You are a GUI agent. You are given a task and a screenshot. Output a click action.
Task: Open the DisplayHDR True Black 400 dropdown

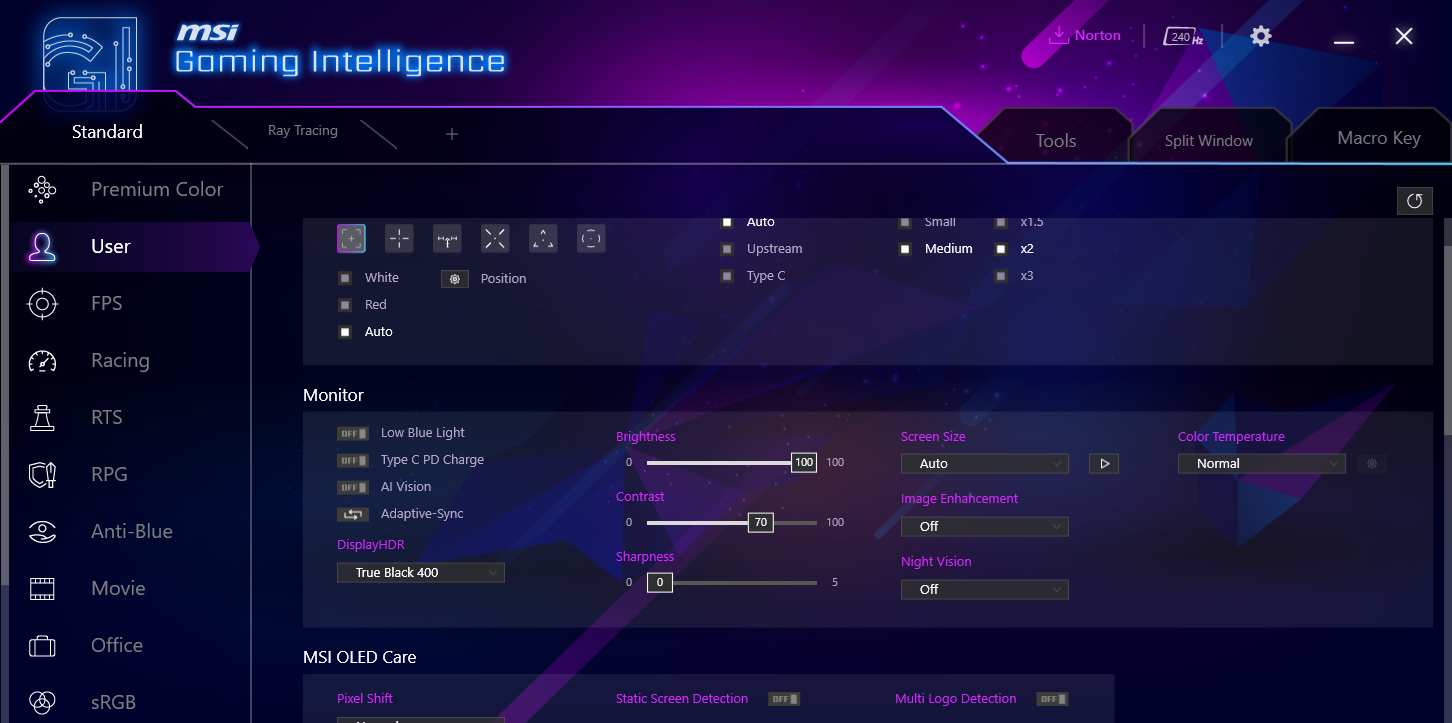[421, 573]
